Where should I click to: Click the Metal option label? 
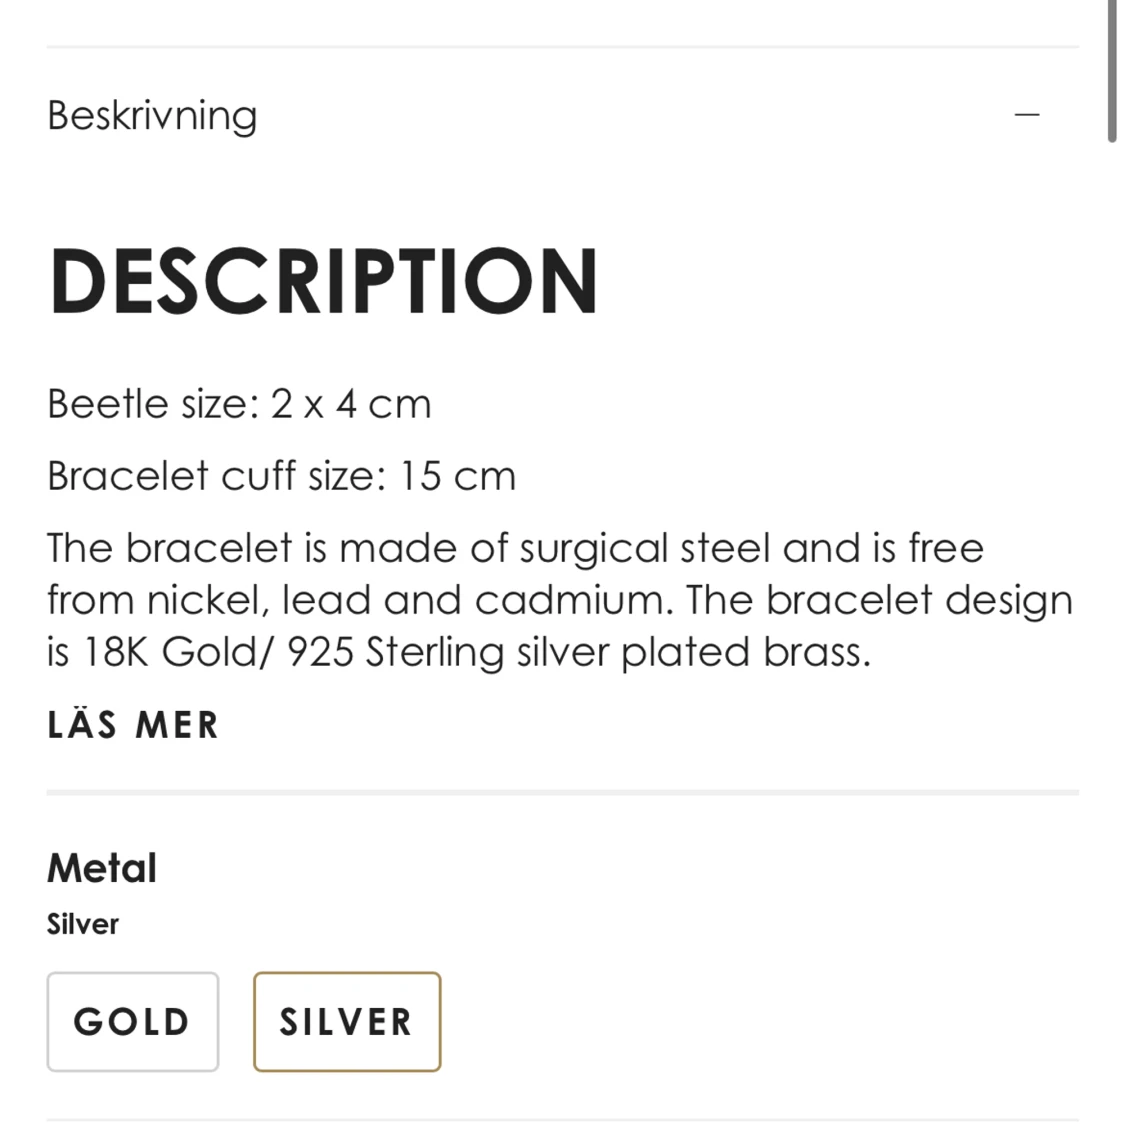click(x=102, y=868)
